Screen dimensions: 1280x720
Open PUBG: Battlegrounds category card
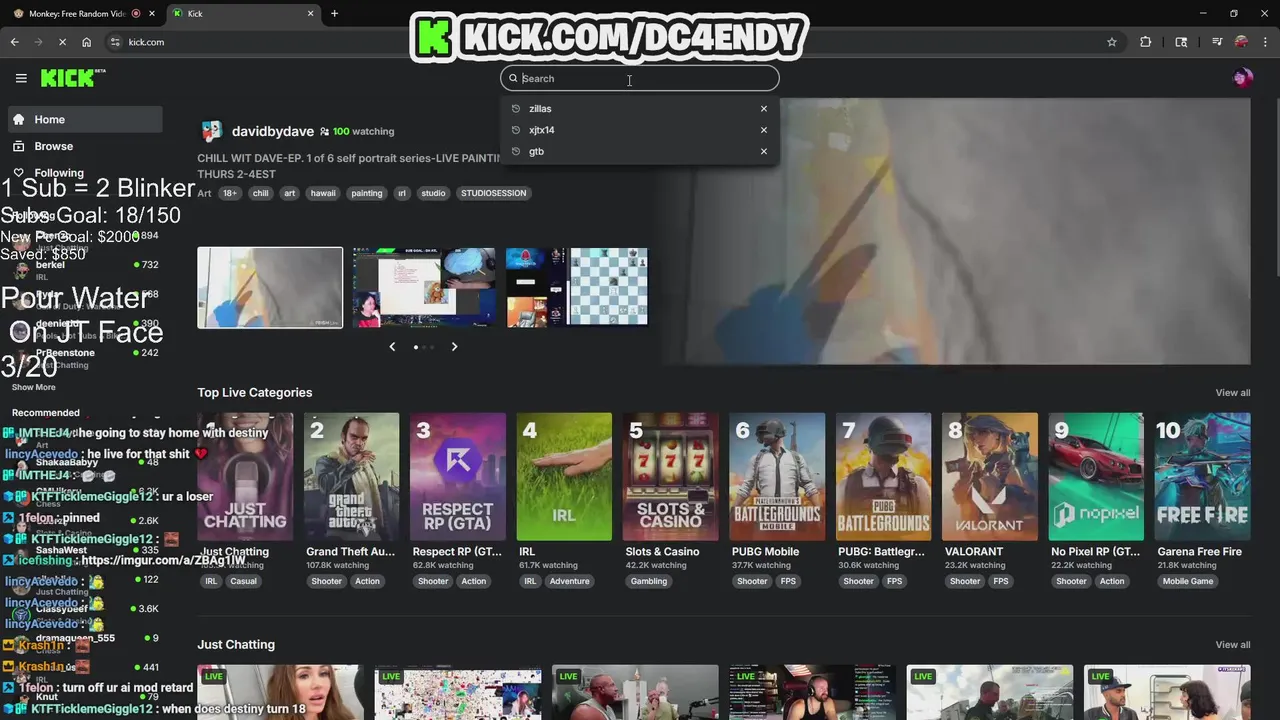[883, 477]
